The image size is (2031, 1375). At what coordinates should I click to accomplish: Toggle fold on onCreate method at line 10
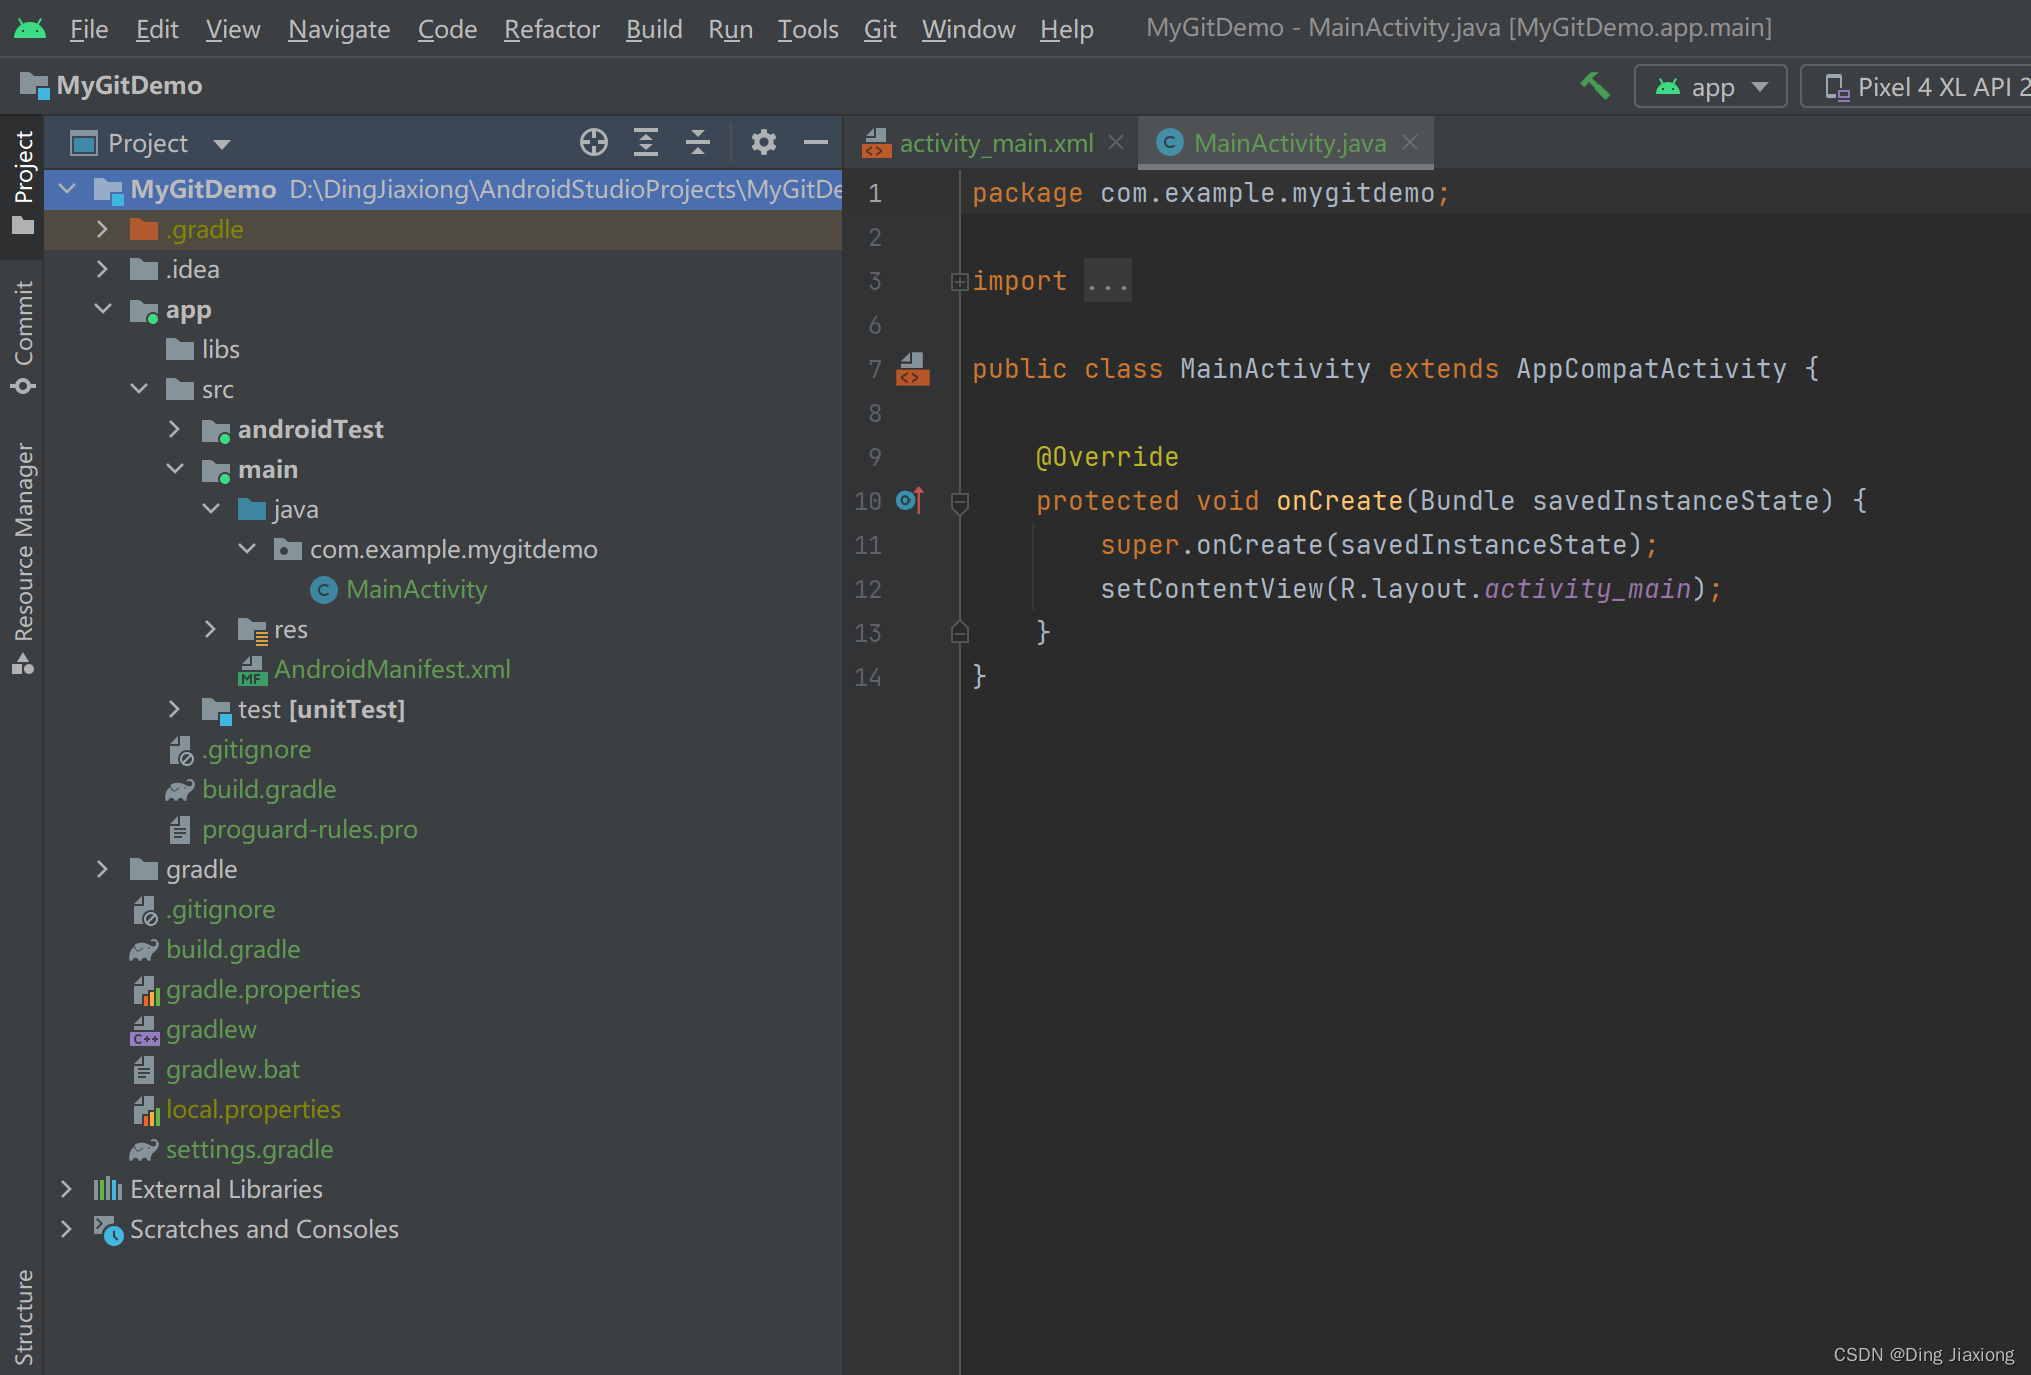click(x=959, y=501)
